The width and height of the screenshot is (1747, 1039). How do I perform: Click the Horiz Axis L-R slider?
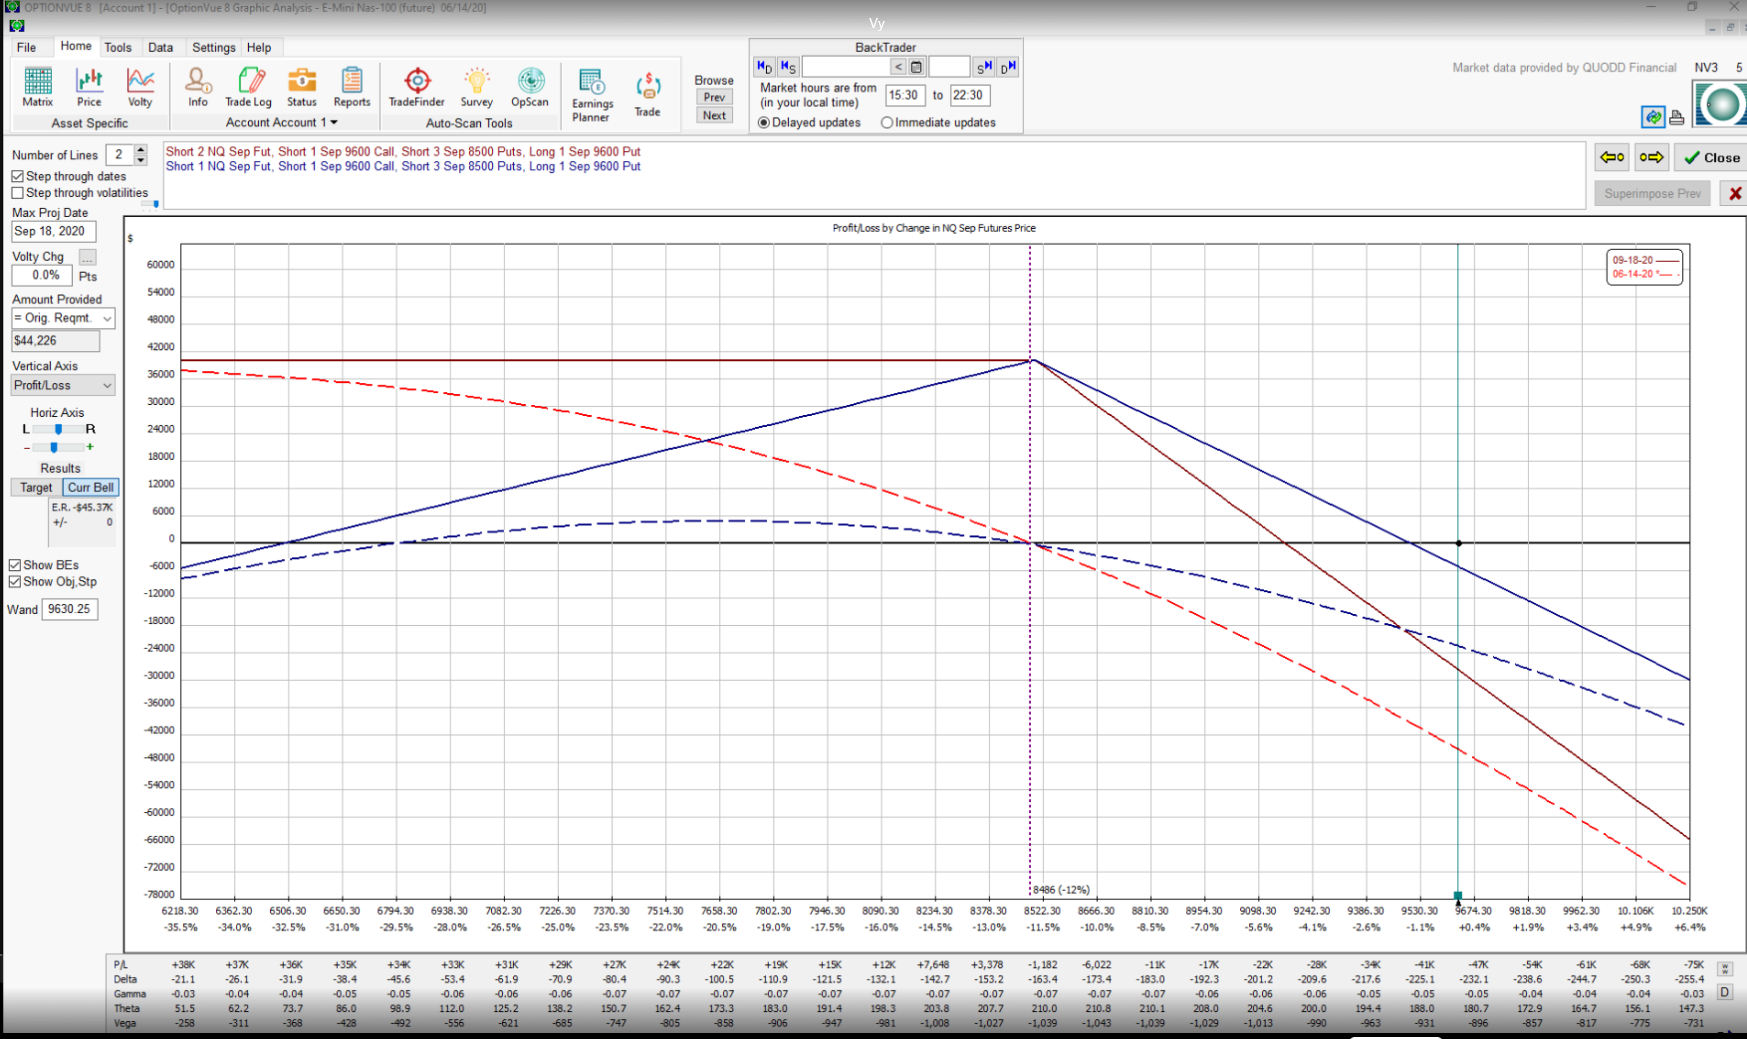click(x=58, y=429)
